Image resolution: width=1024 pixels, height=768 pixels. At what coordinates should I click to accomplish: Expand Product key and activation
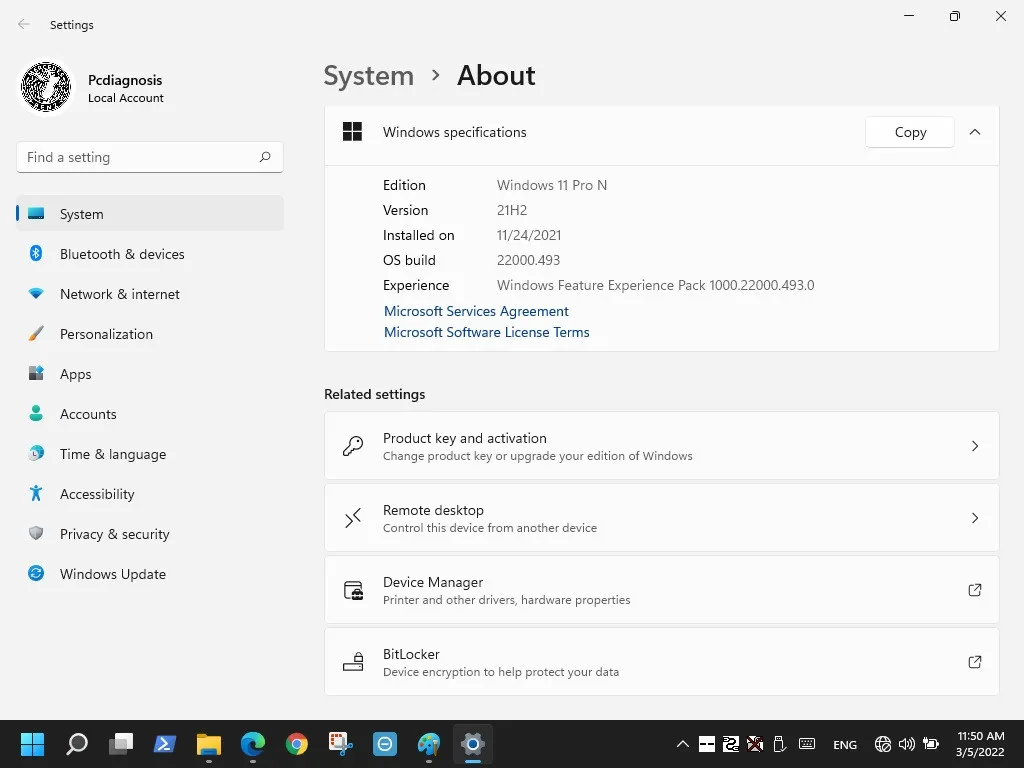click(661, 446)
